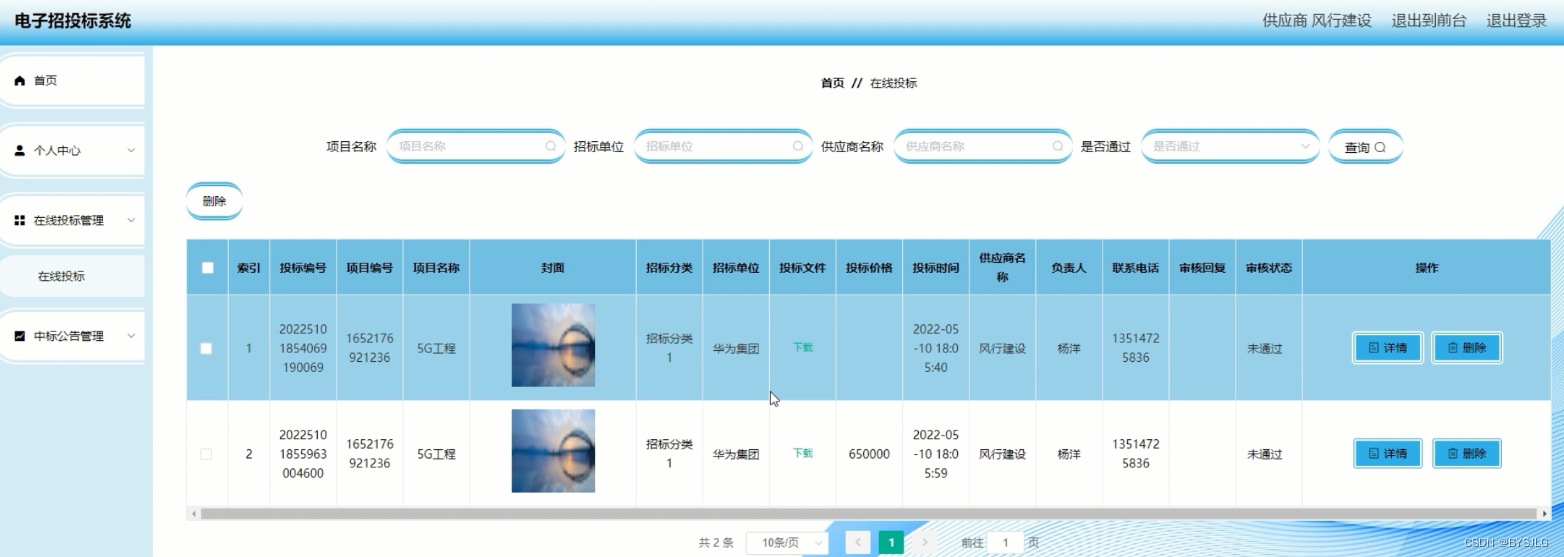Click 供应商 风行建设 in the top bar
This screenshot has width=1564, height=557.
click(1317, 20)
